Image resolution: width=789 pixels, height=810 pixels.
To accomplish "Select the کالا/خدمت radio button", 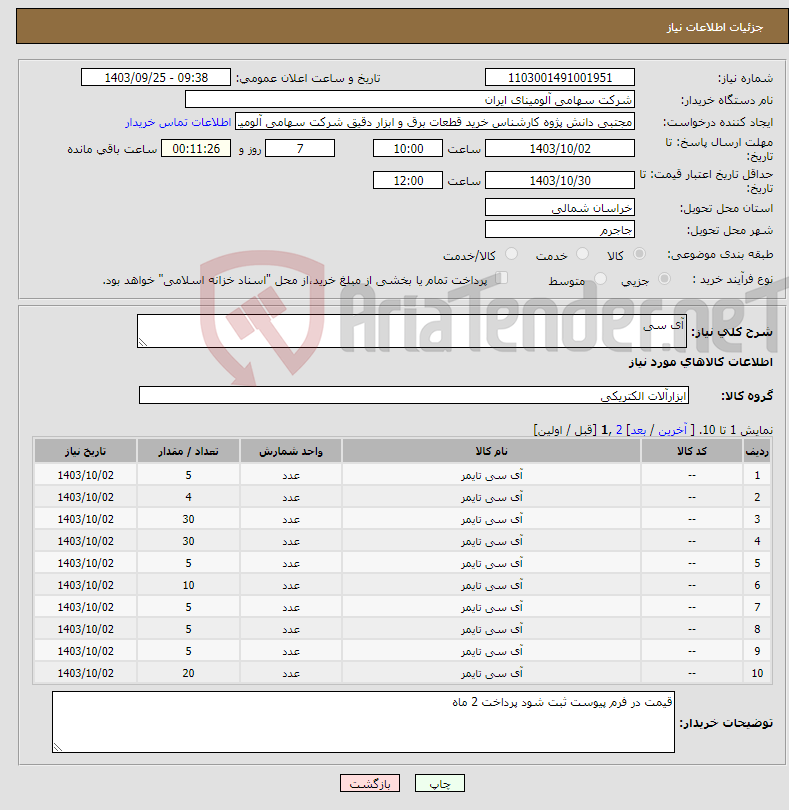I will (511, 254).
